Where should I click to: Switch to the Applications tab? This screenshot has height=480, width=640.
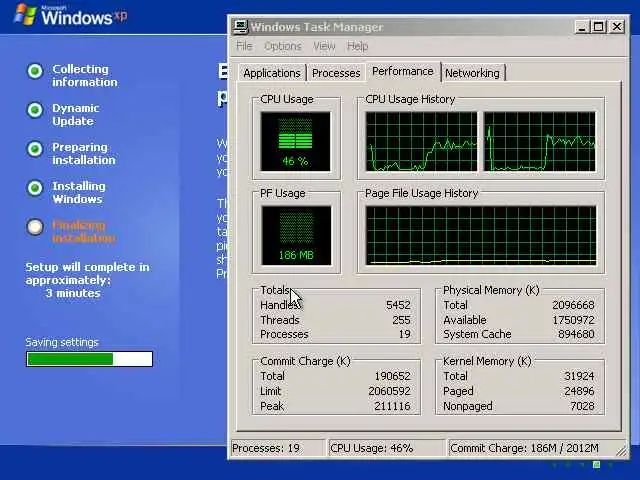[x=272, y=73]
